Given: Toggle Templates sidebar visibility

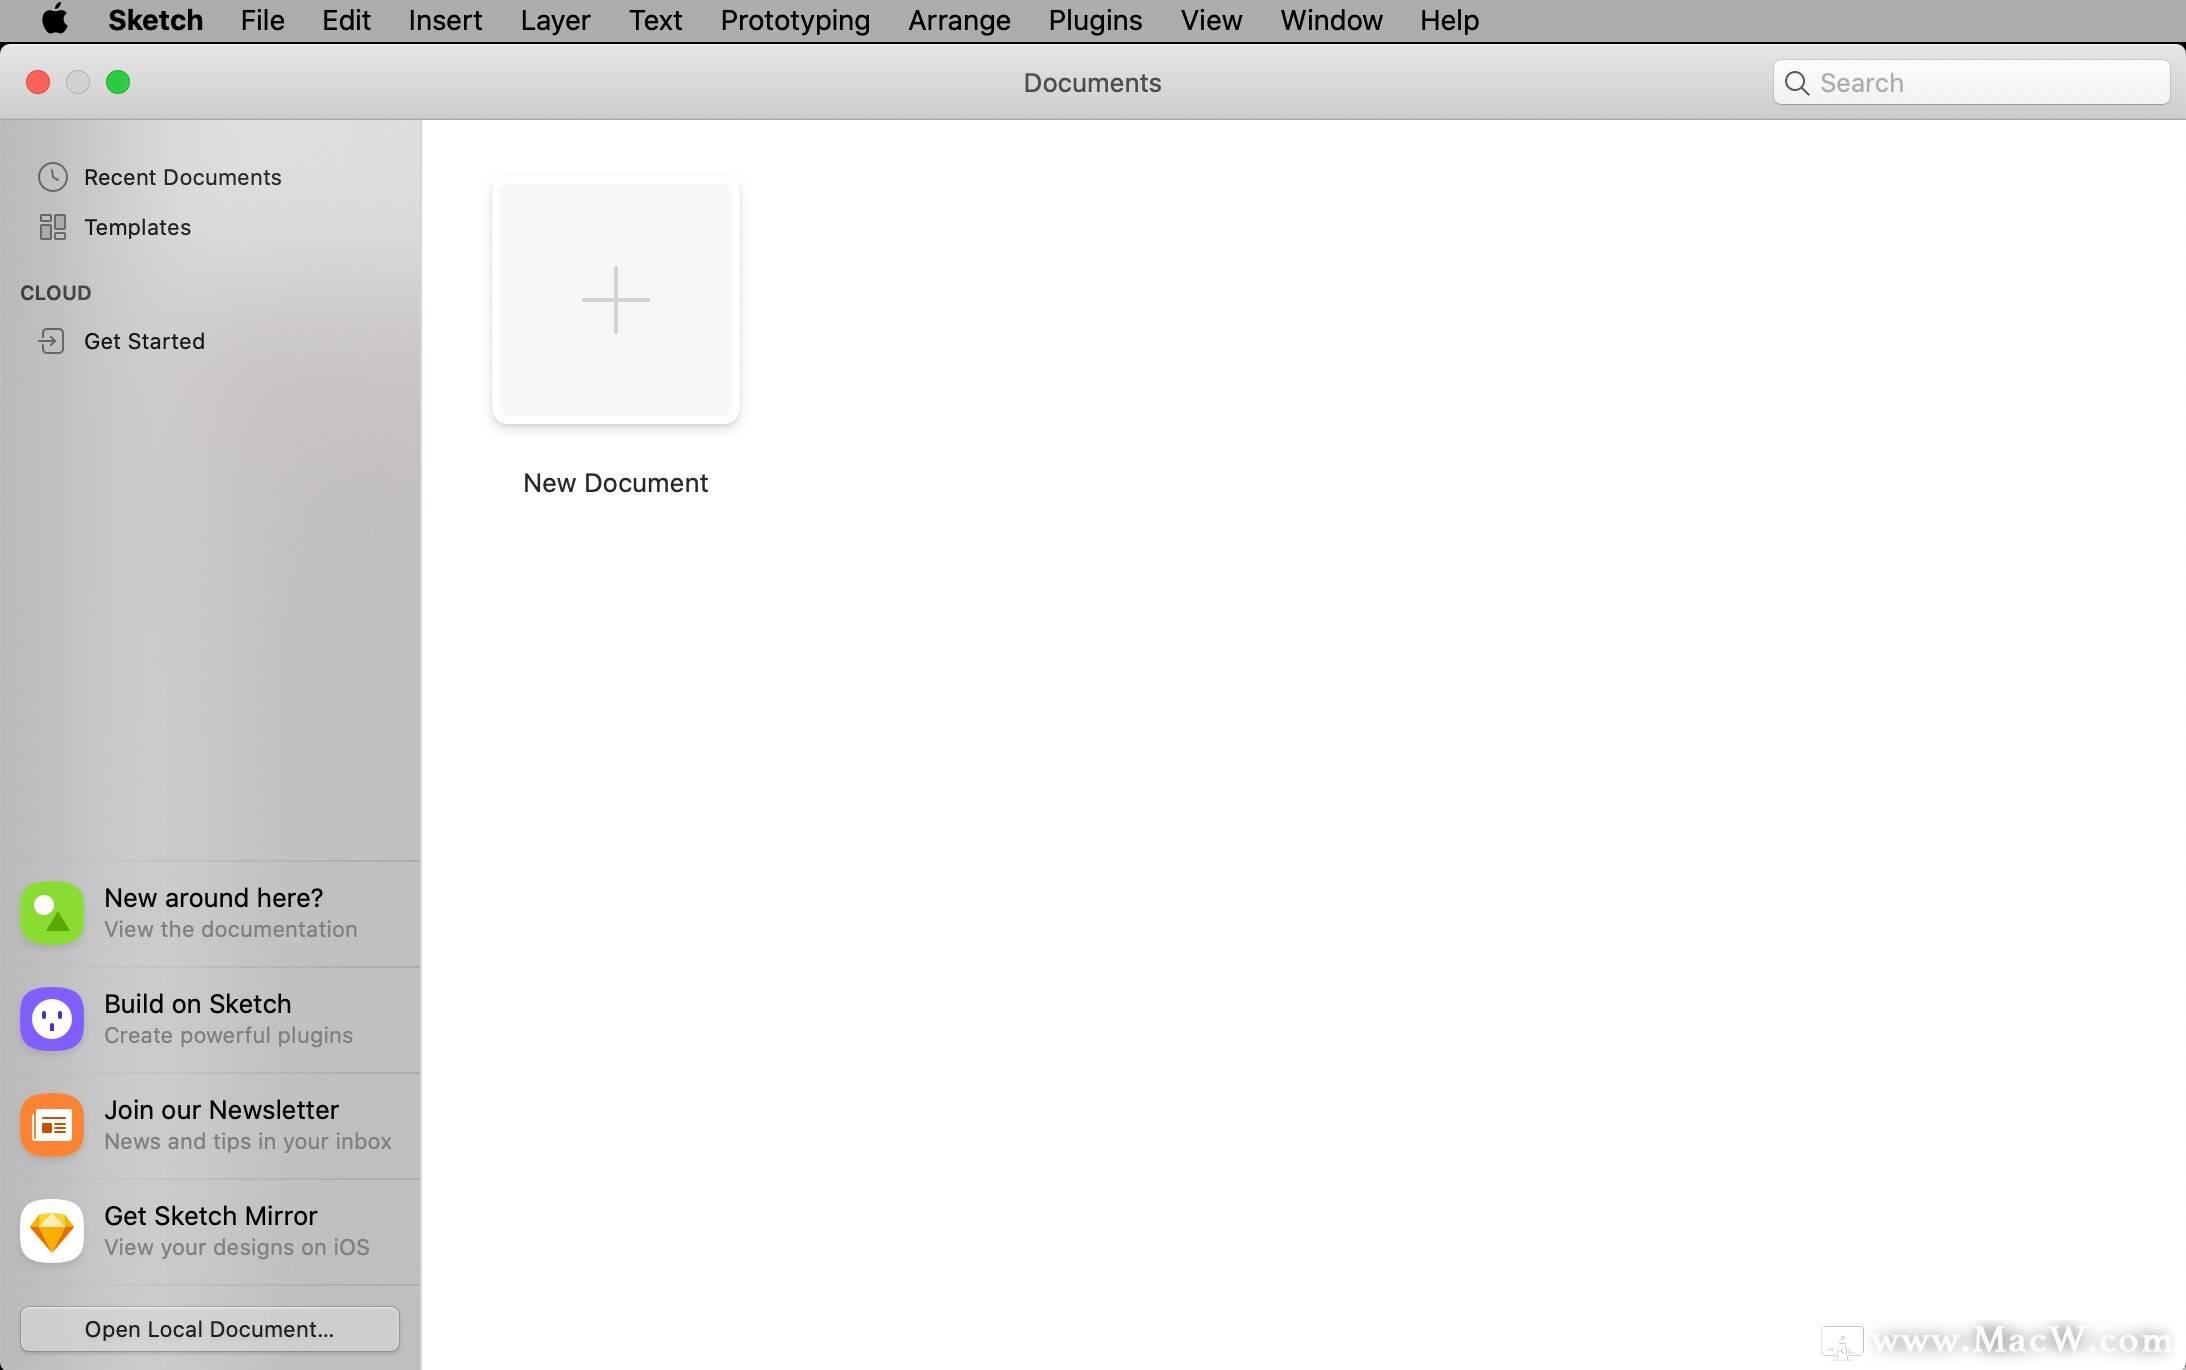Looking at the screenshot, I should [137, 226].
